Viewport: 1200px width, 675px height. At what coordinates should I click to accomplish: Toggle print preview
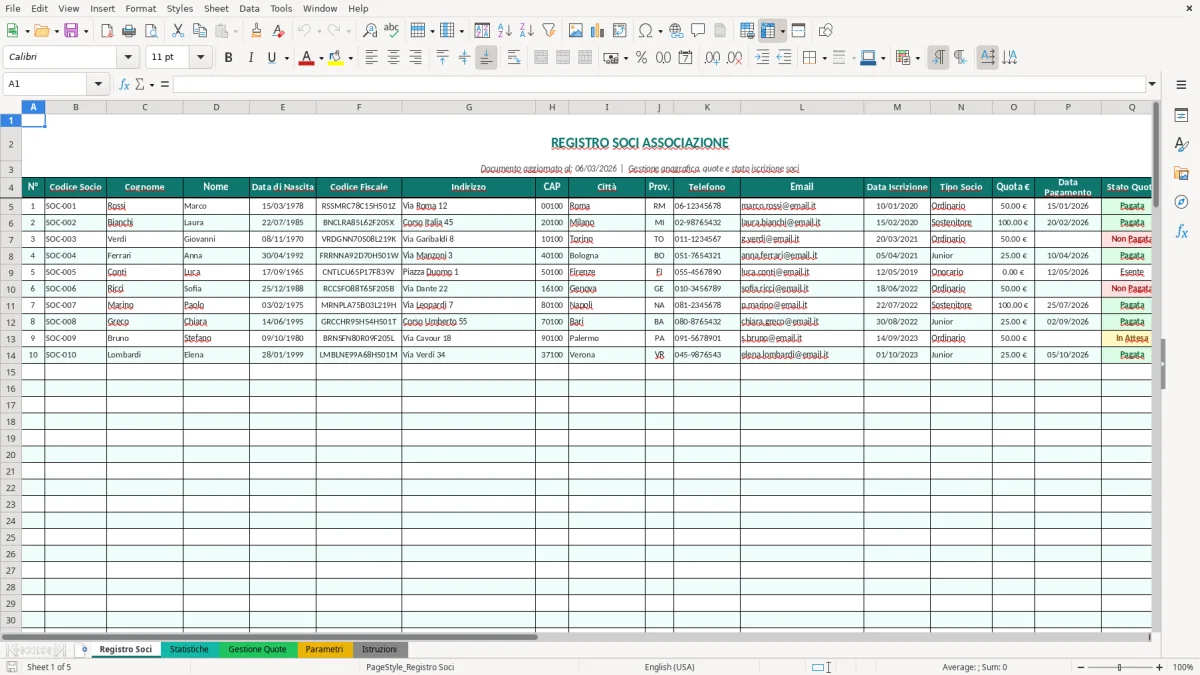click(150, 31)
